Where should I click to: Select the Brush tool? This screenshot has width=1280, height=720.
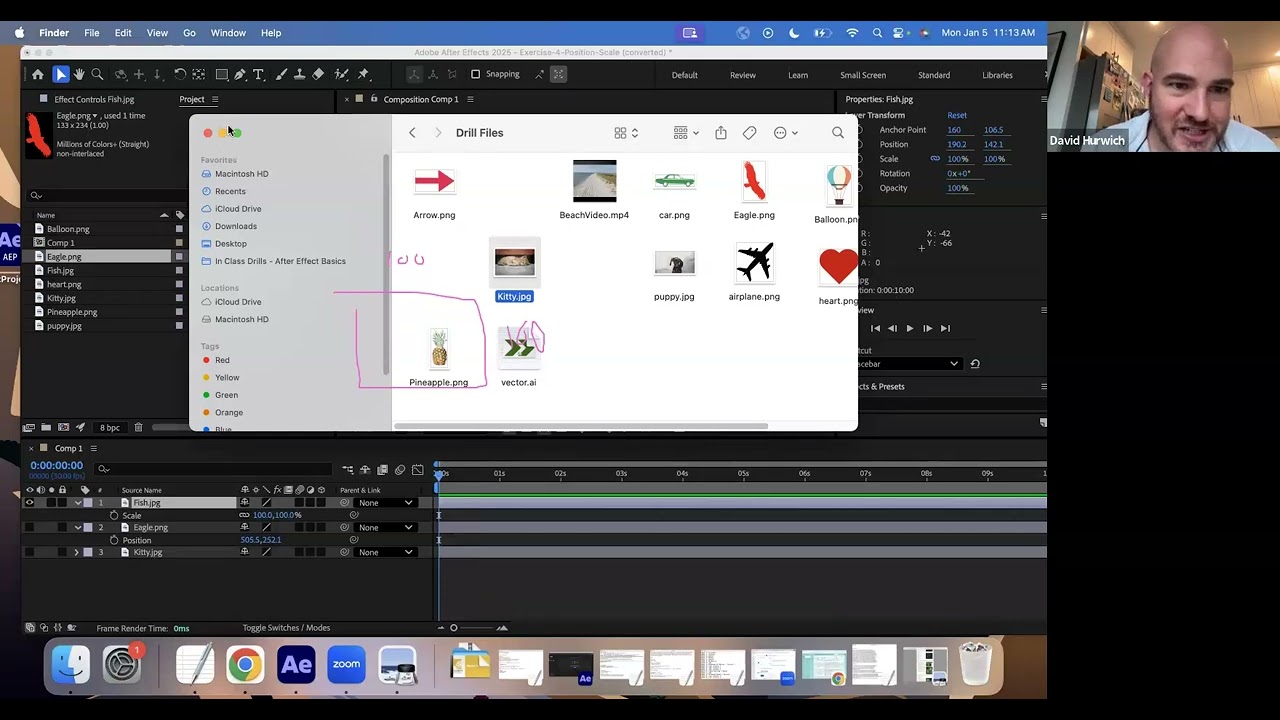tap(281, 74)
